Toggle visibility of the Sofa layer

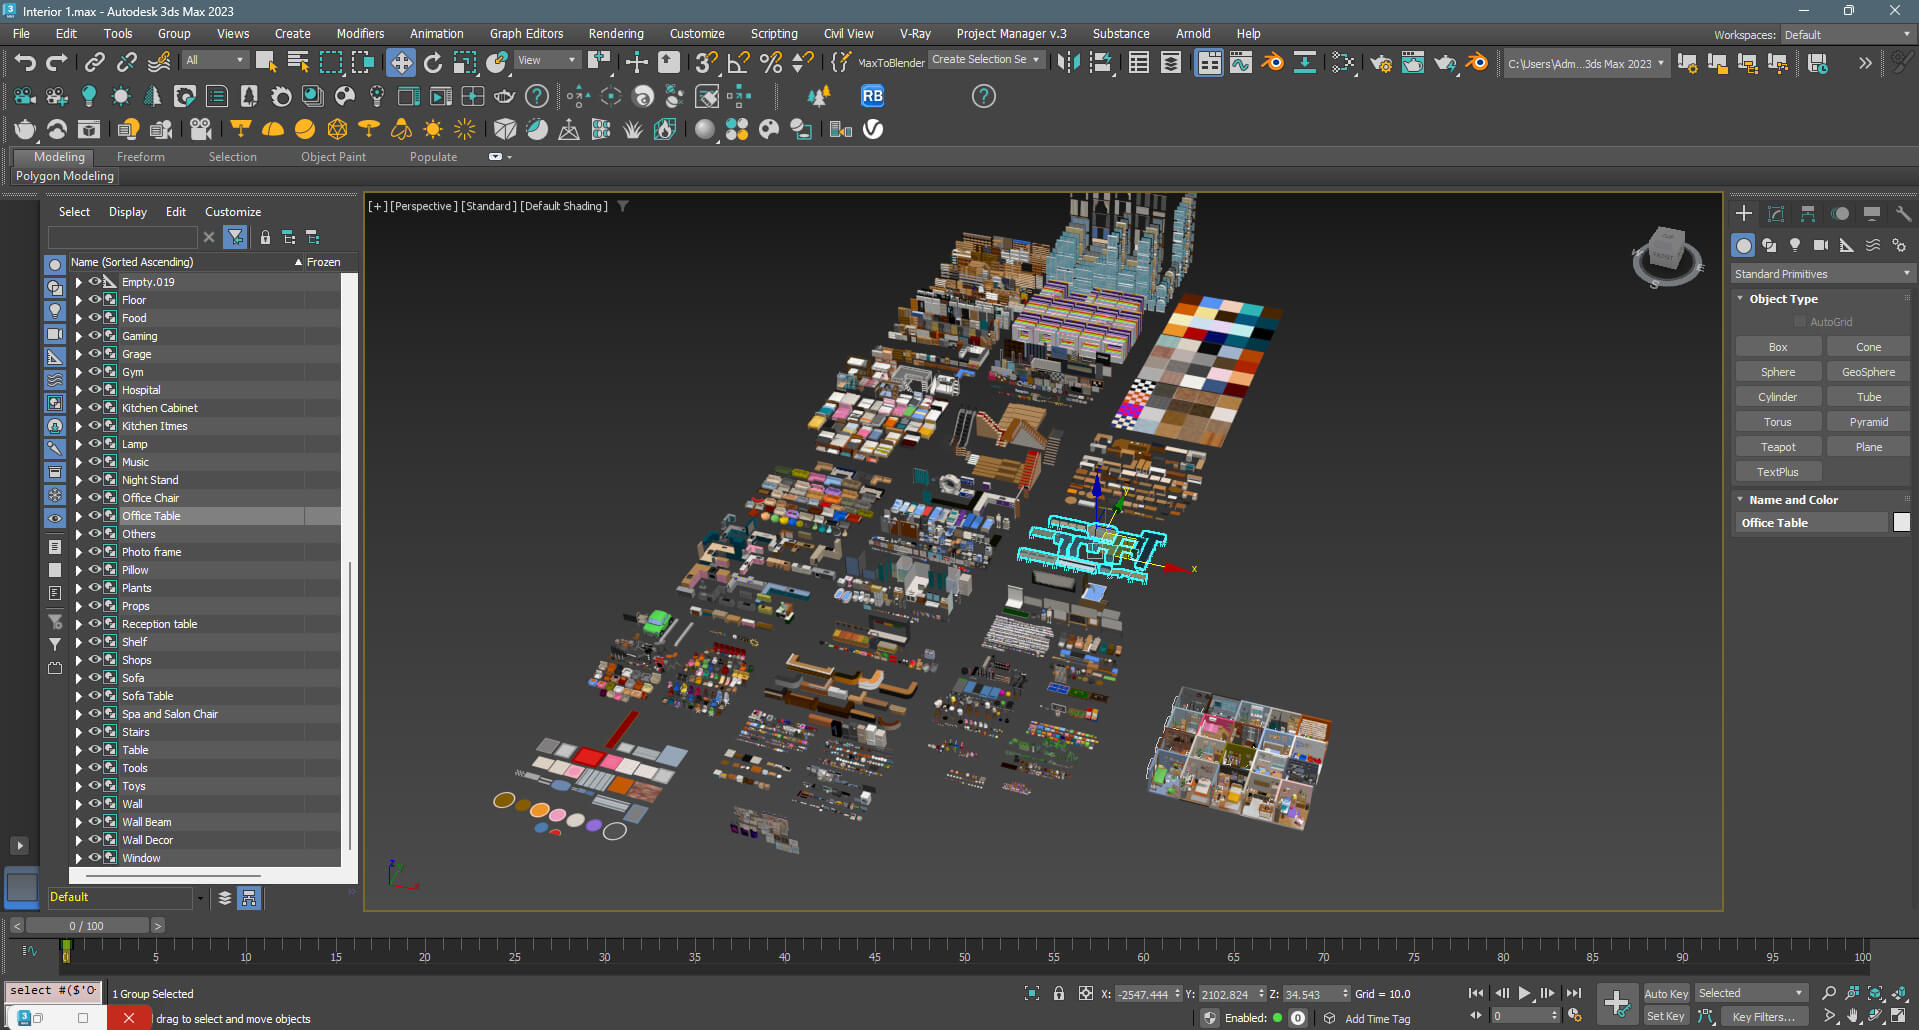point(95,678)
